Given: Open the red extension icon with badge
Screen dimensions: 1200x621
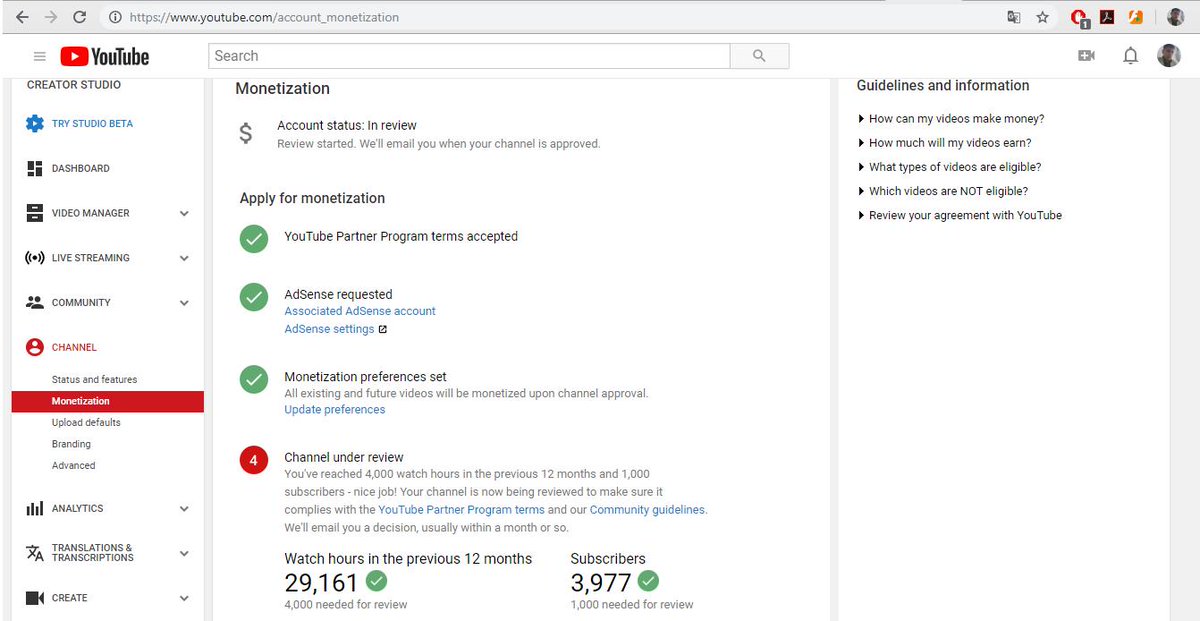Looking at the screenshot, I should (x=1079, y=17).
